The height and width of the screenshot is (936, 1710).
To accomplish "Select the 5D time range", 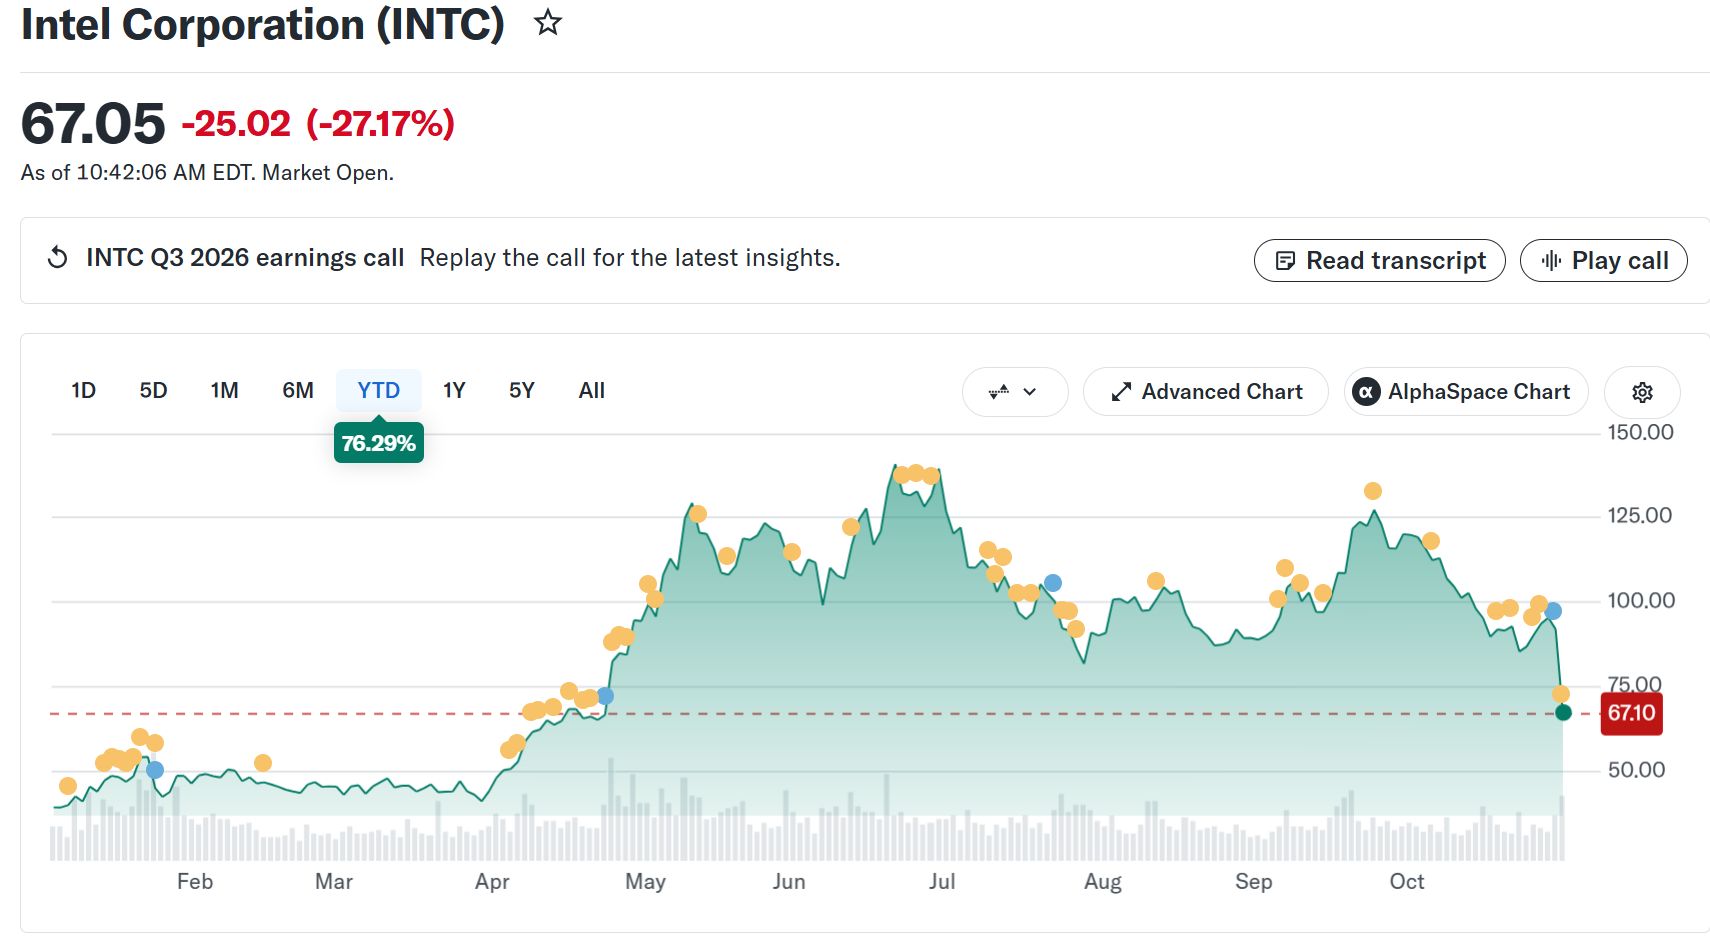I will coord(153,390).
